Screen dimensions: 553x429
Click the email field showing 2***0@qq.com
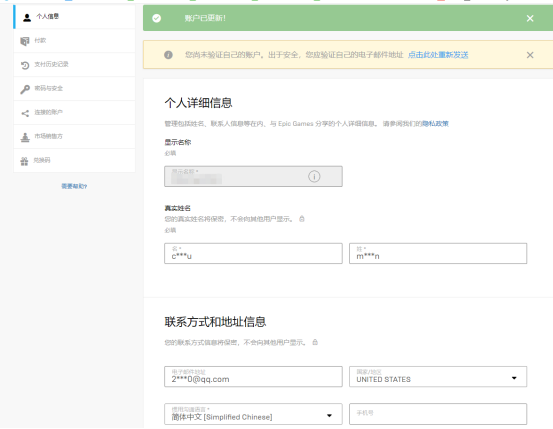click(x=253, y=376)
